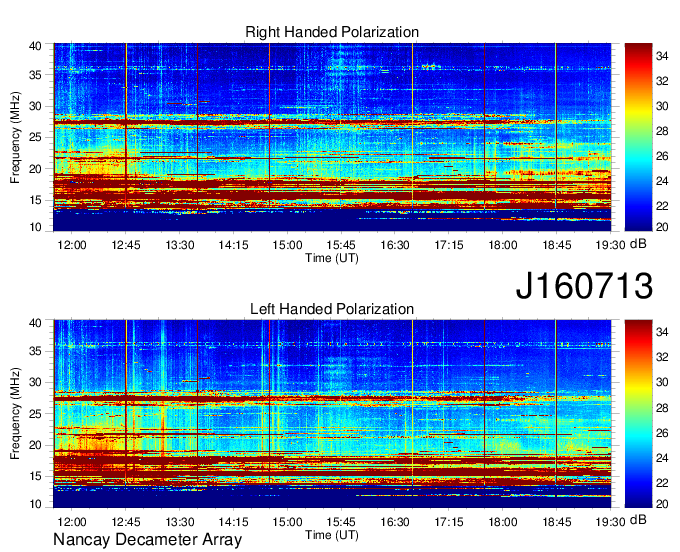The height and width of the screenshot is (552, 680).
Task: Click the 26 dB label on Right Handed color bar
Action: click(662, 156)
